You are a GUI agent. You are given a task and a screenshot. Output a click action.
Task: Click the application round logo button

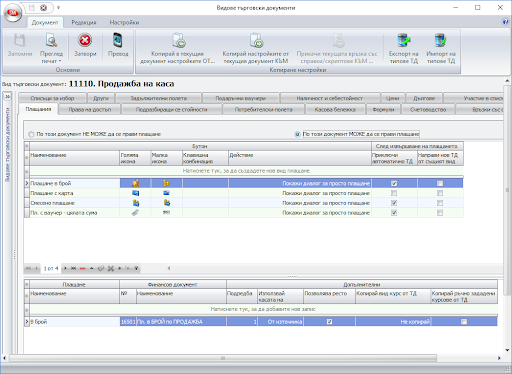click(13, 13)
